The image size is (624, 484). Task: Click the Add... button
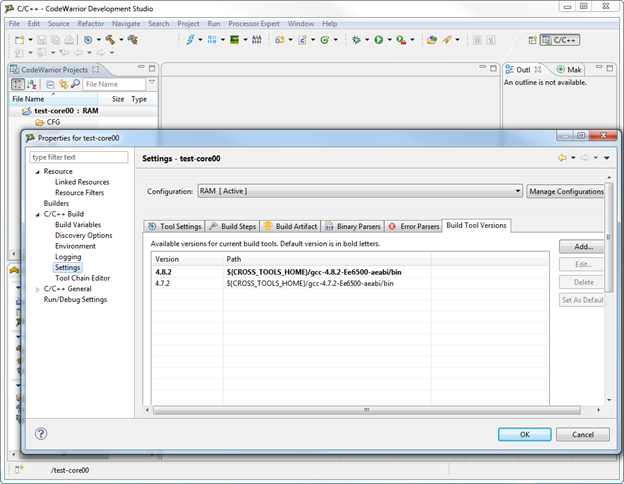point(583,246)
